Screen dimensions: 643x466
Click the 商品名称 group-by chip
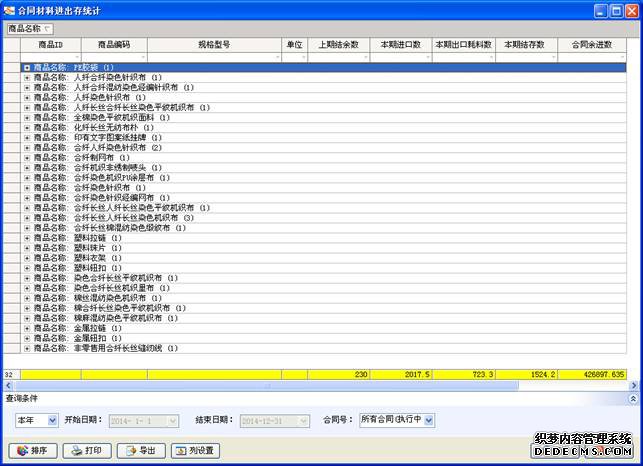pyautogui.click(x=30, y=29)
